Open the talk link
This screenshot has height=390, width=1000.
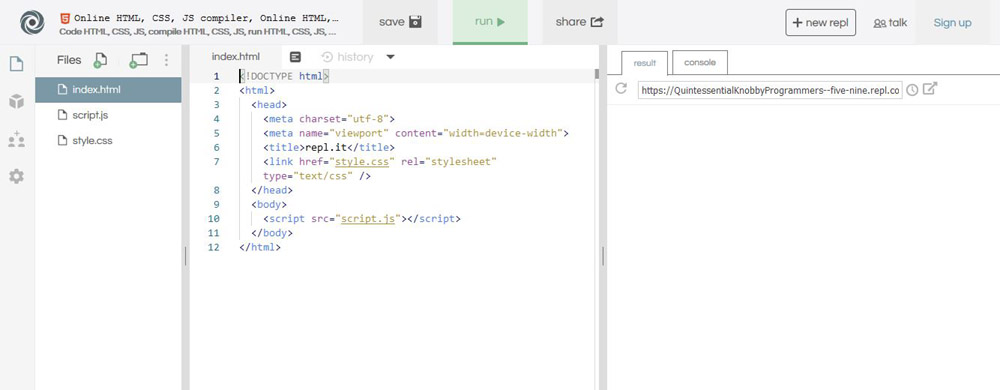(x=890, y=23)
